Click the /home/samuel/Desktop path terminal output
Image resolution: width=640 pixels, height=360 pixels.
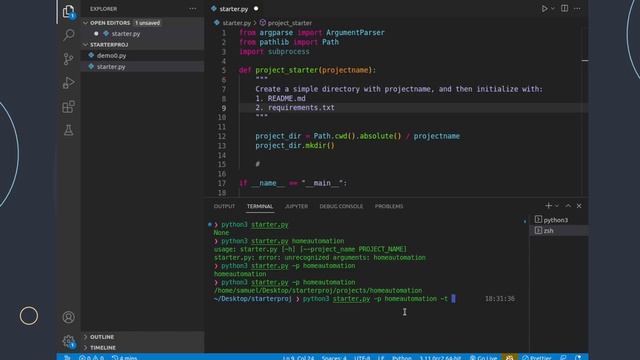(x=318, y=291)
